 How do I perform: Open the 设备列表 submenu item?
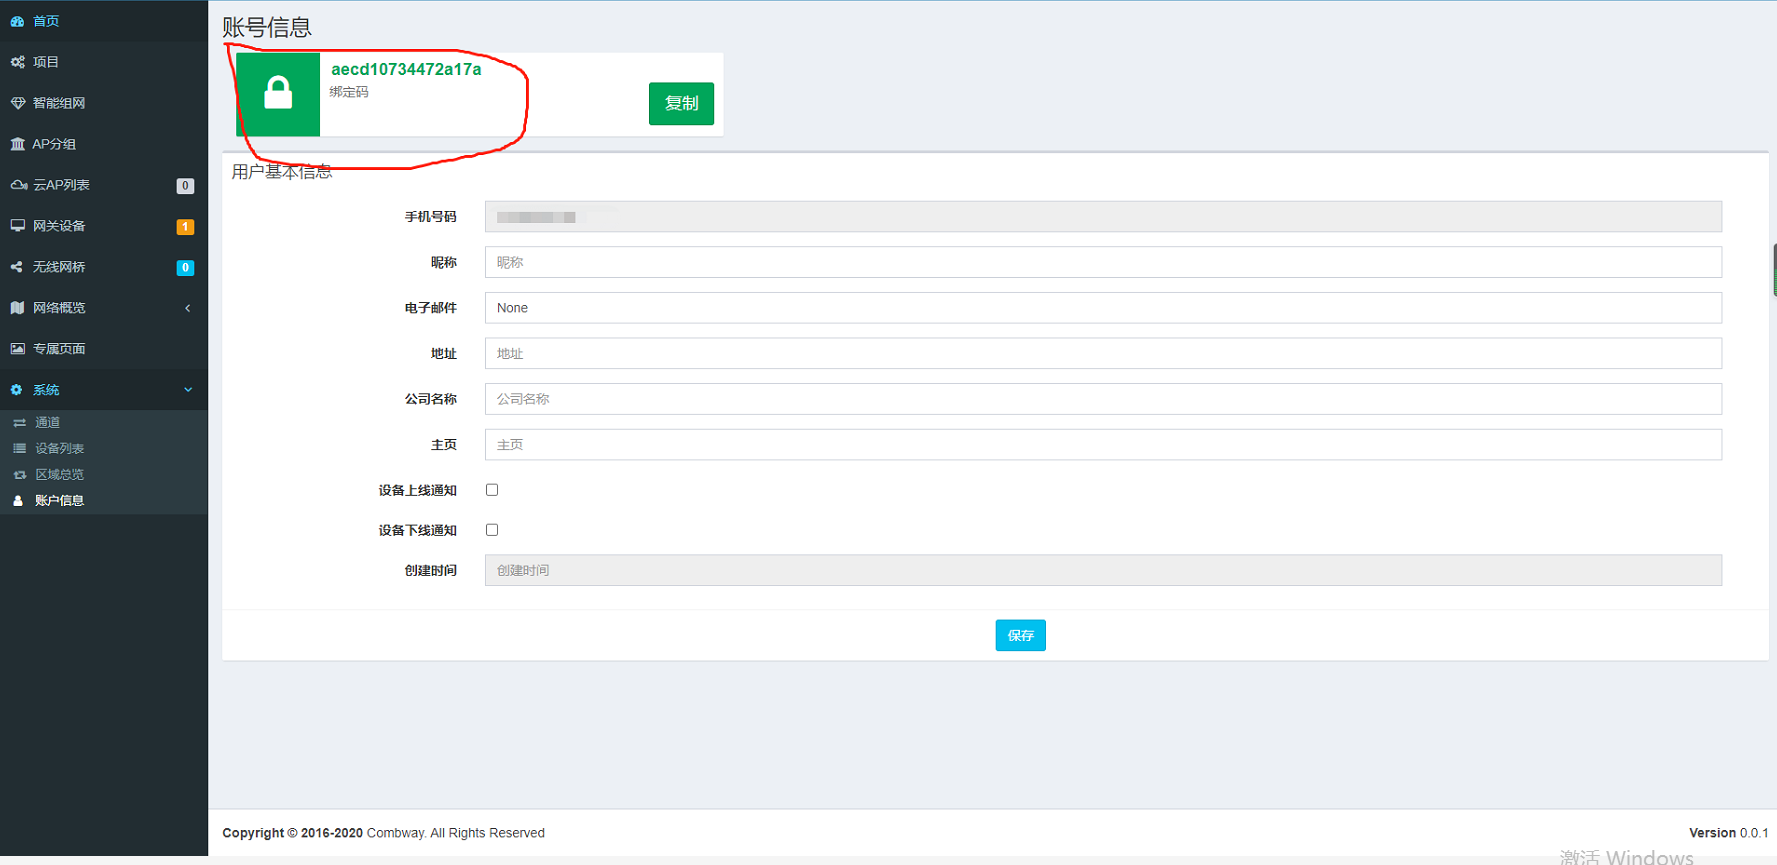point(59,449)
